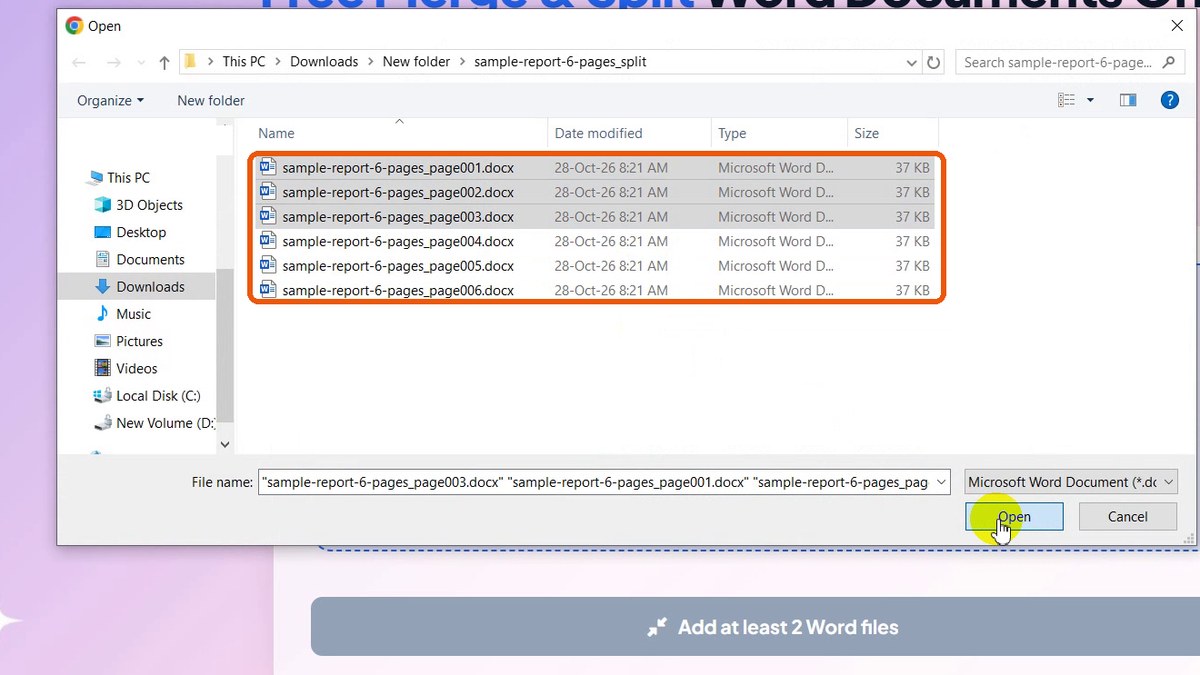Expand the view options dropdown arrow

click(1090, 100)
